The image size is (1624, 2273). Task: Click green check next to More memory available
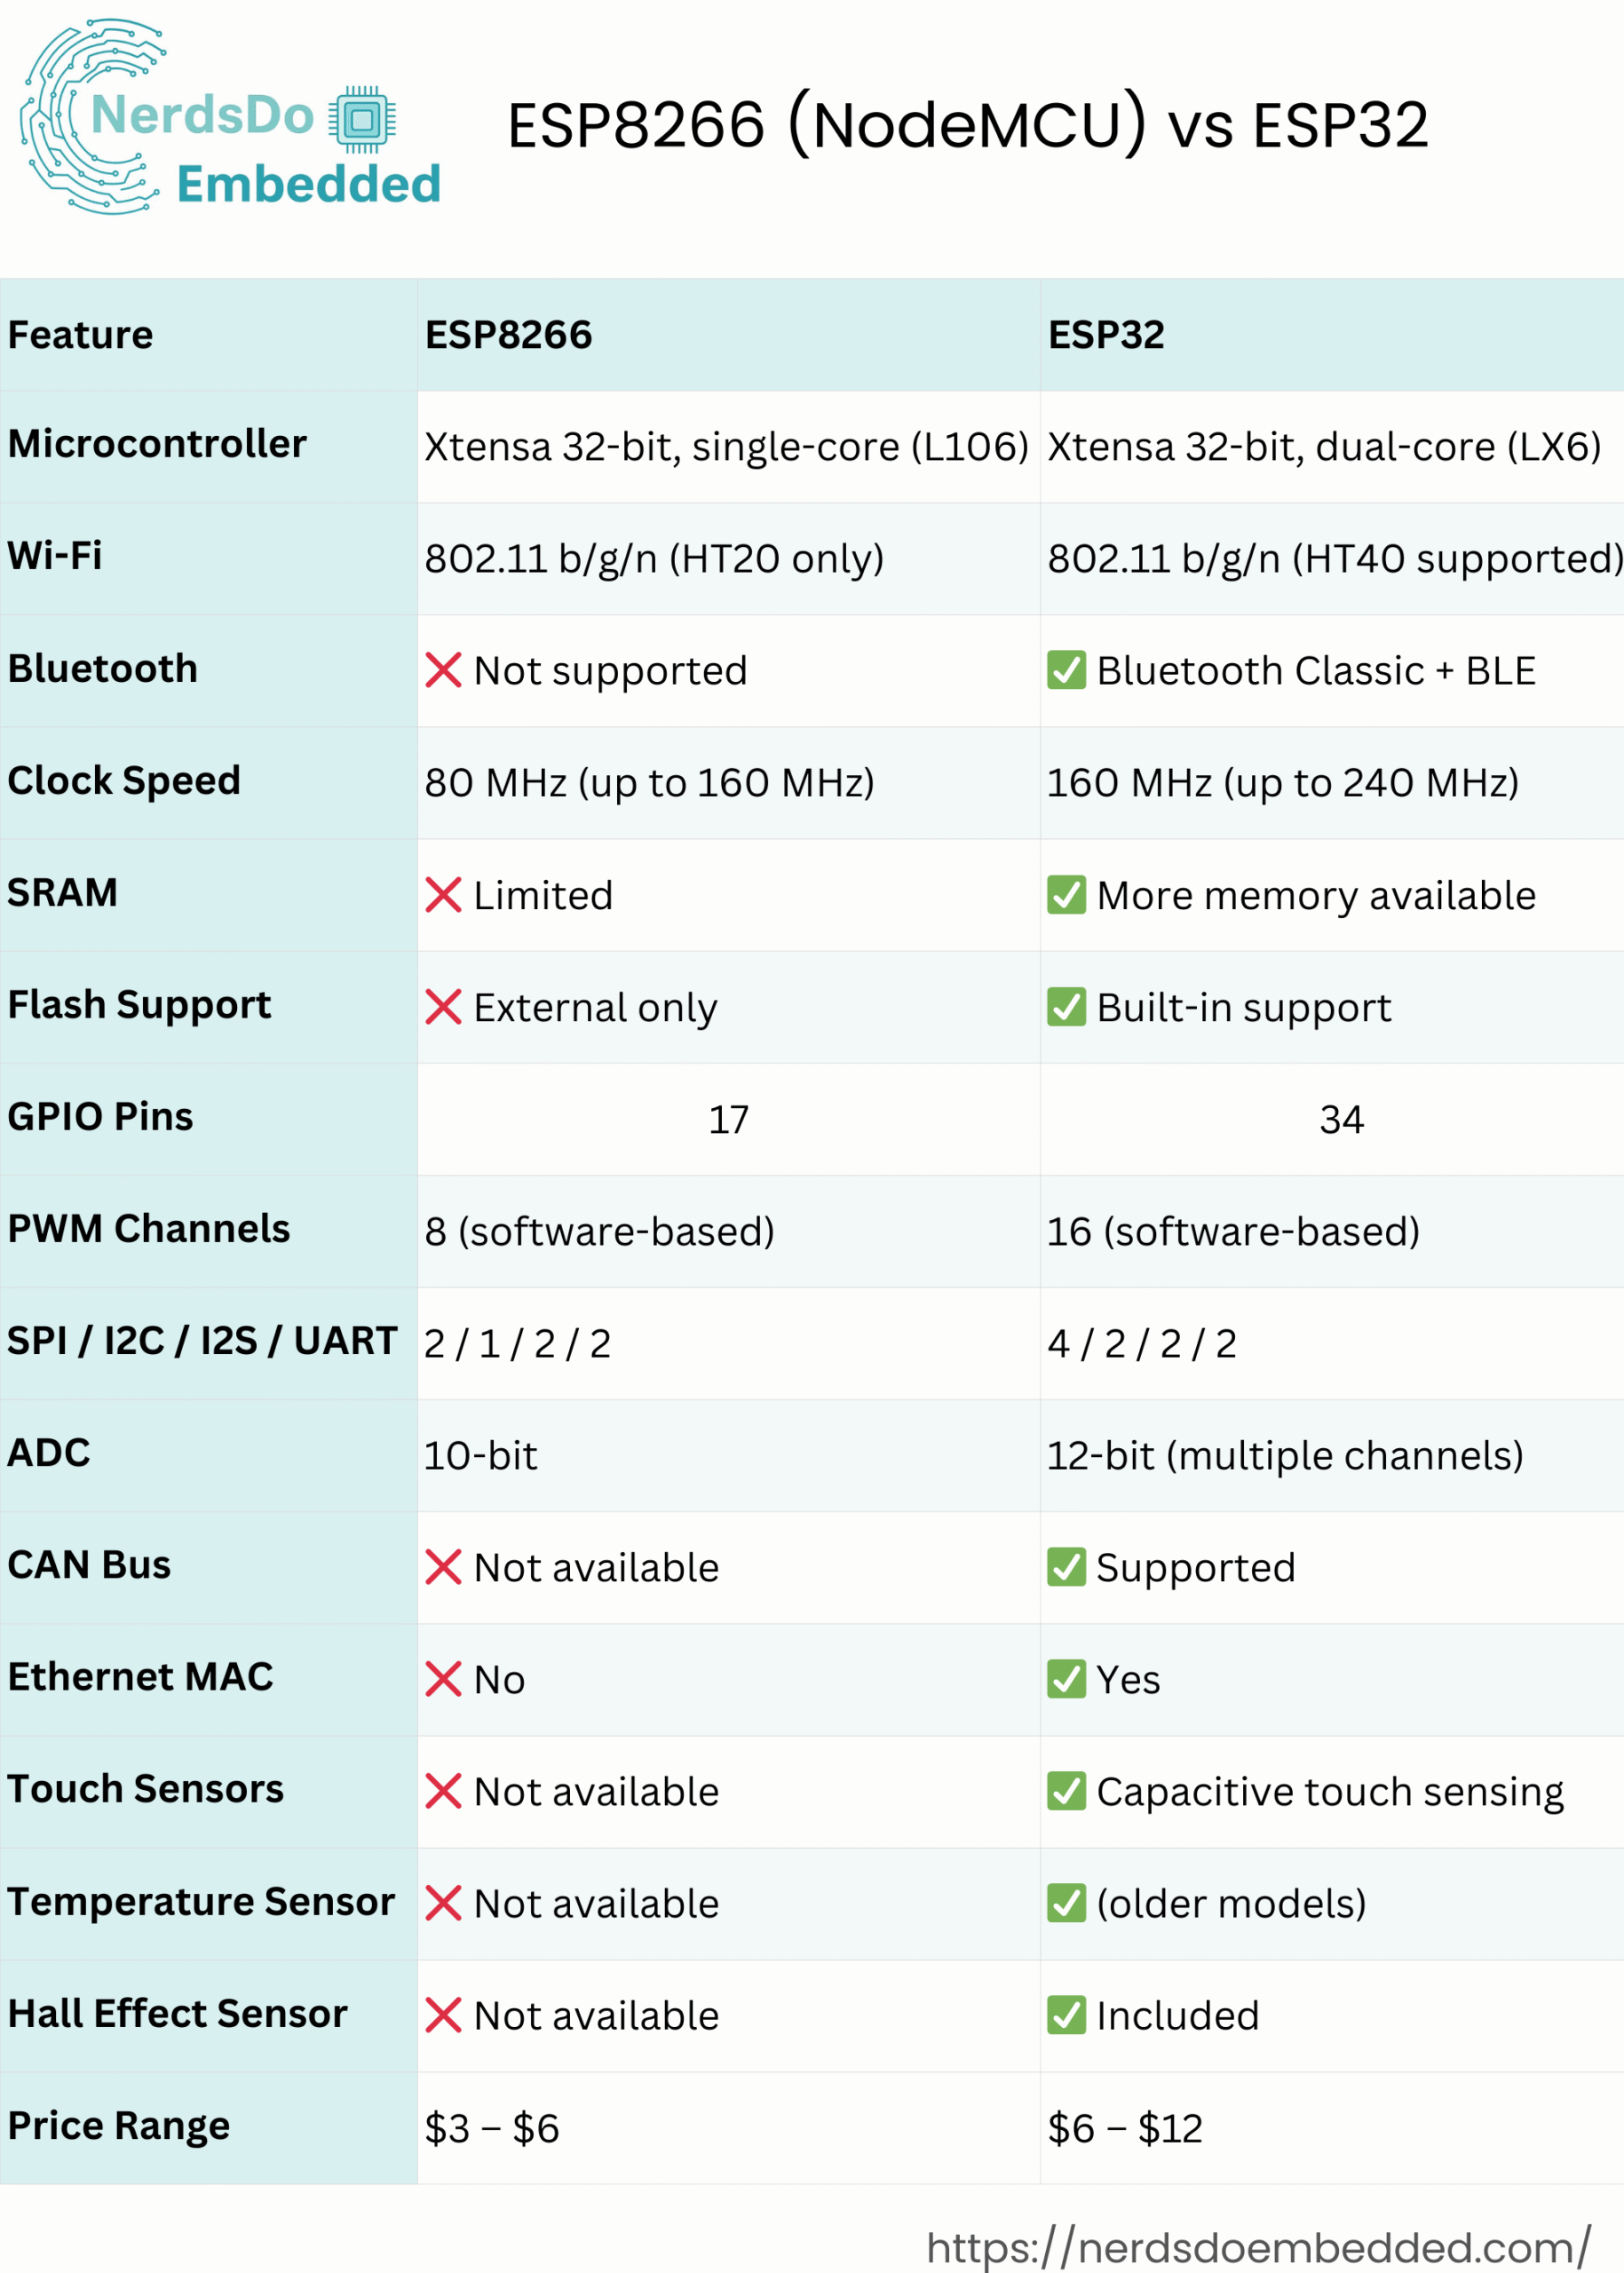point(1066,895)
